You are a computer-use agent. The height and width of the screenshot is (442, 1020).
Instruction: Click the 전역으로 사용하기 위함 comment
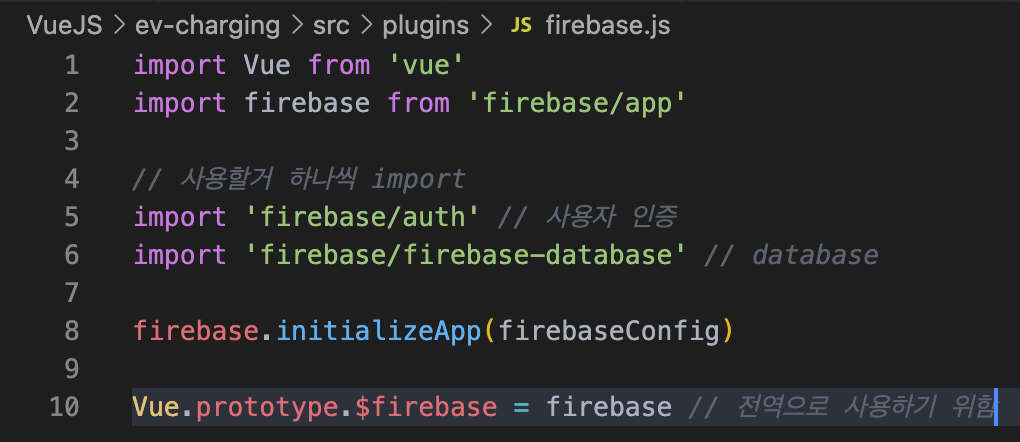841,407
